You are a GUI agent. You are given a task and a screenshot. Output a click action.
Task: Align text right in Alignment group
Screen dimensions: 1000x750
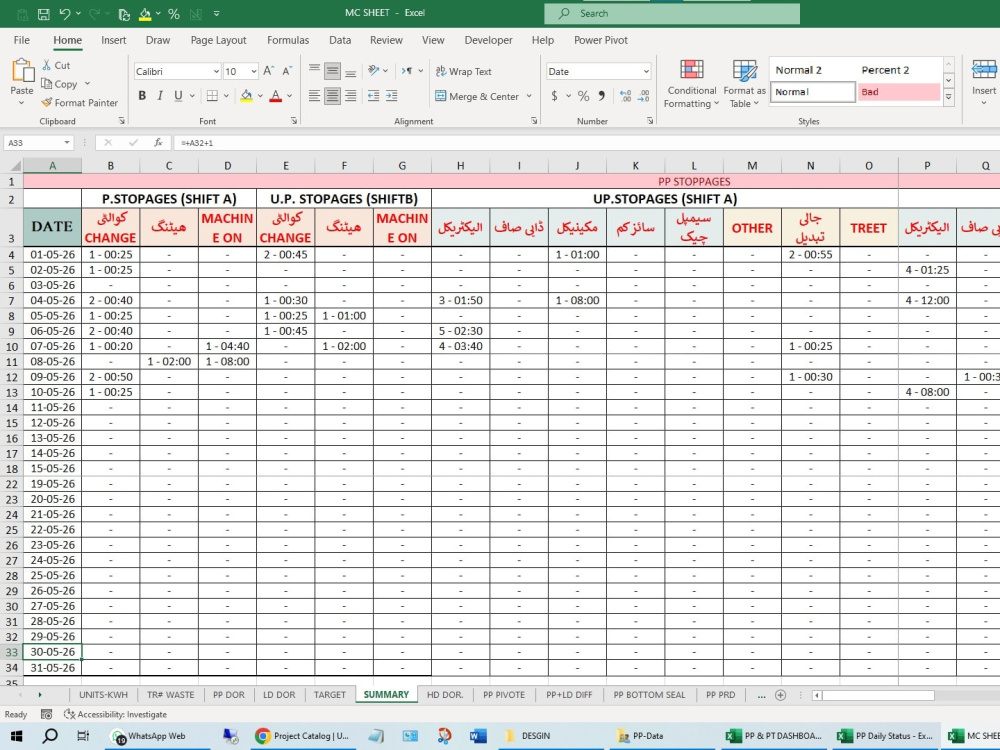[350, 96]
